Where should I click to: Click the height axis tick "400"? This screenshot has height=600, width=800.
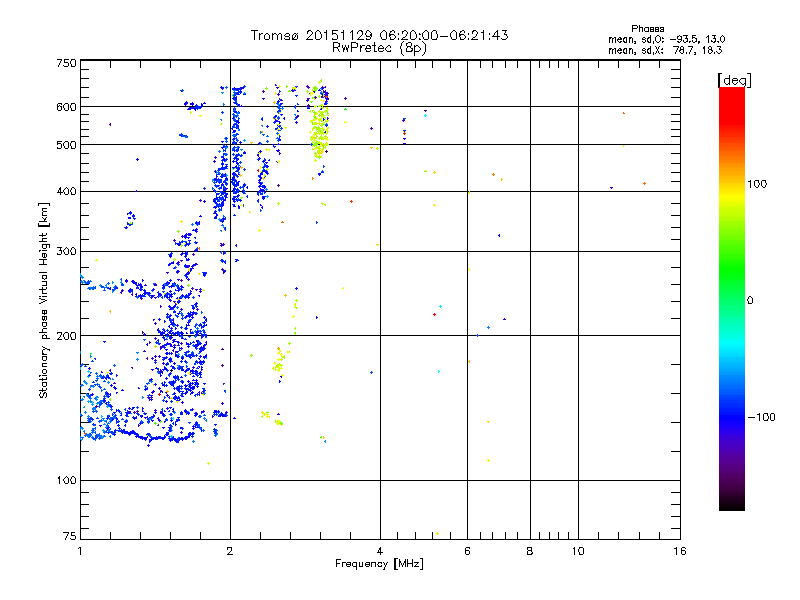click(66, 192)
